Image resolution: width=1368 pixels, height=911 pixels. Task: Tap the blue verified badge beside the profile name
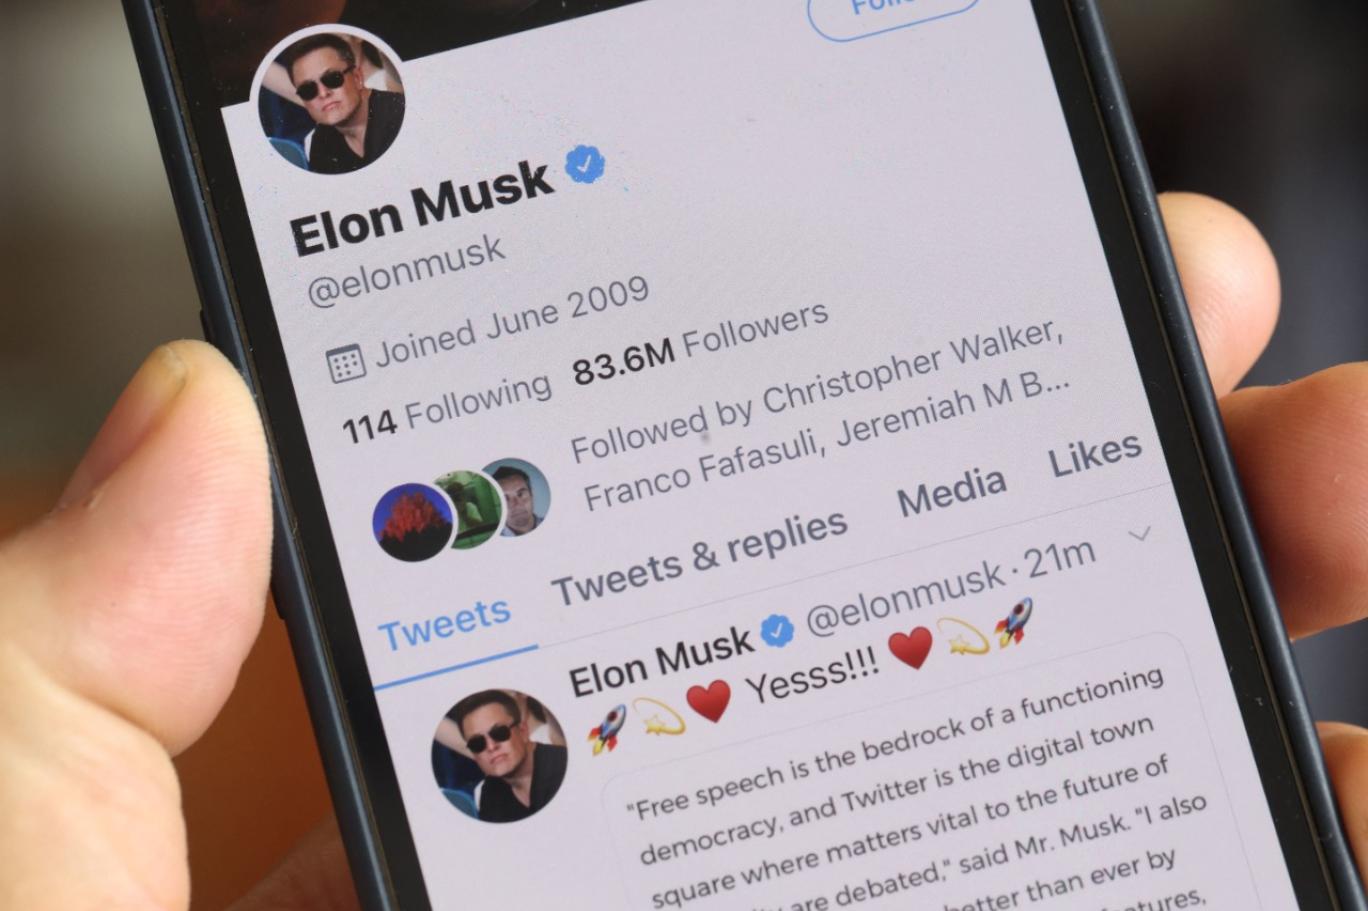pos(585,163)
